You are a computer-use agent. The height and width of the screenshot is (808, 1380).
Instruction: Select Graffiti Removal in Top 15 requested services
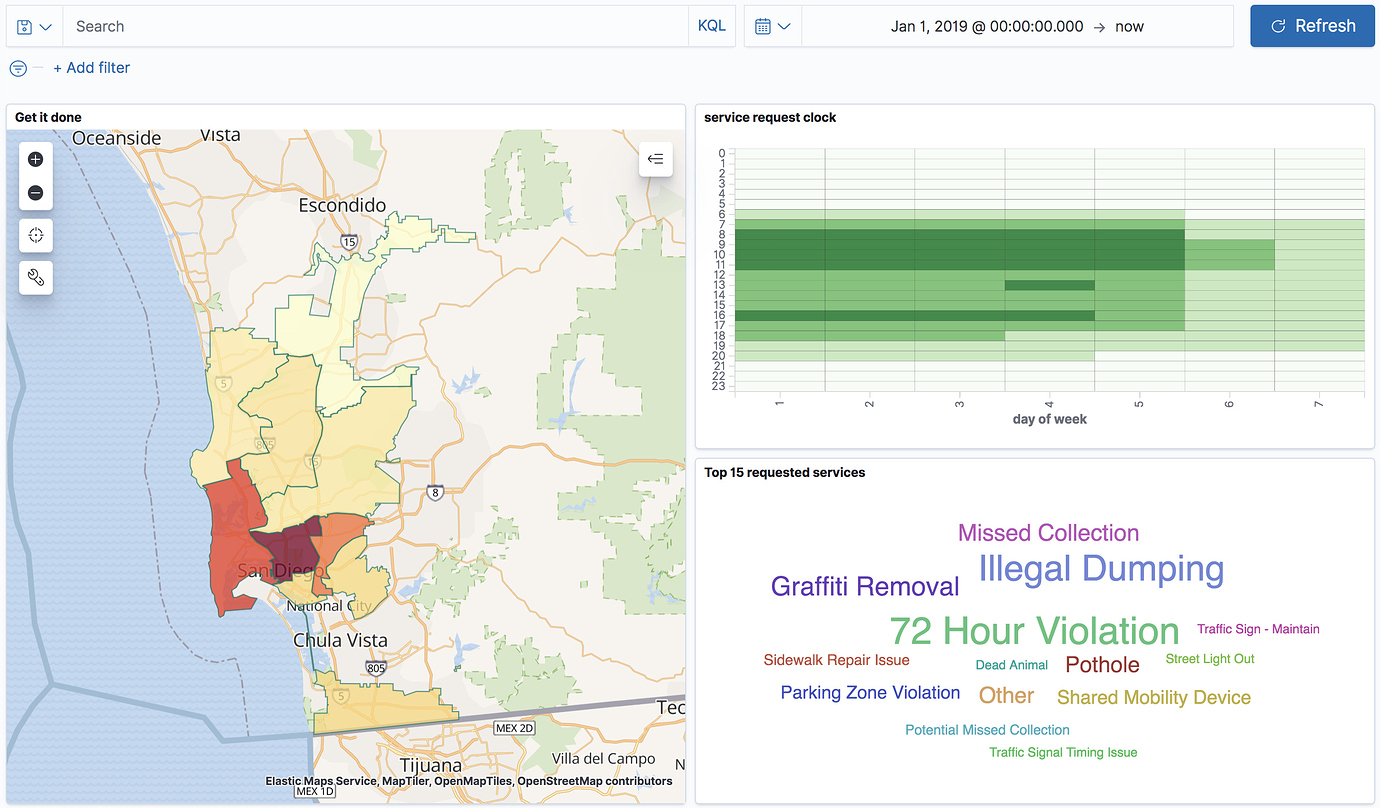pyautogui.click(x=864, y=586)
